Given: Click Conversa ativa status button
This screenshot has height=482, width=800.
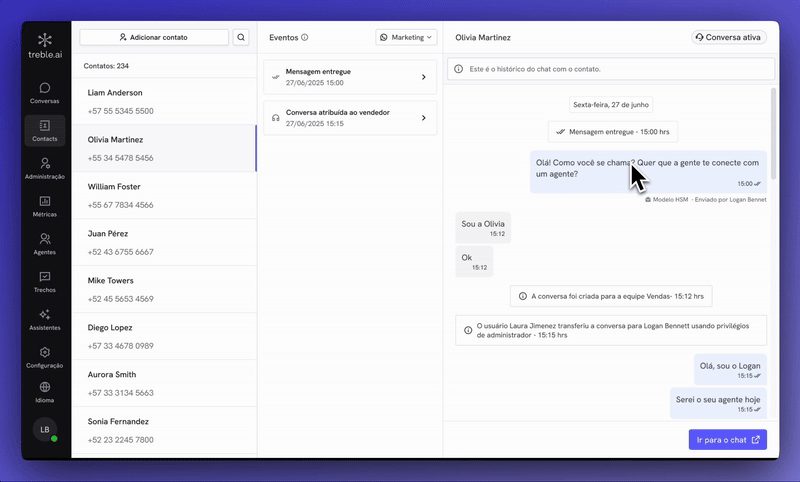Looking at the screenshot, I should coord(729,37).
